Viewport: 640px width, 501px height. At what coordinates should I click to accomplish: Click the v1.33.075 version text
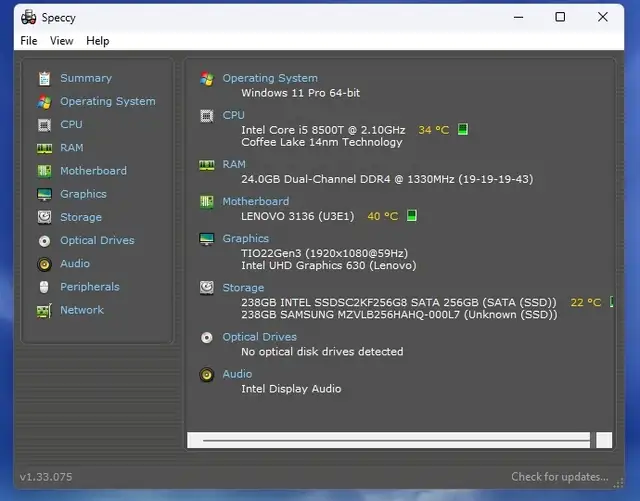click(46, 477)
